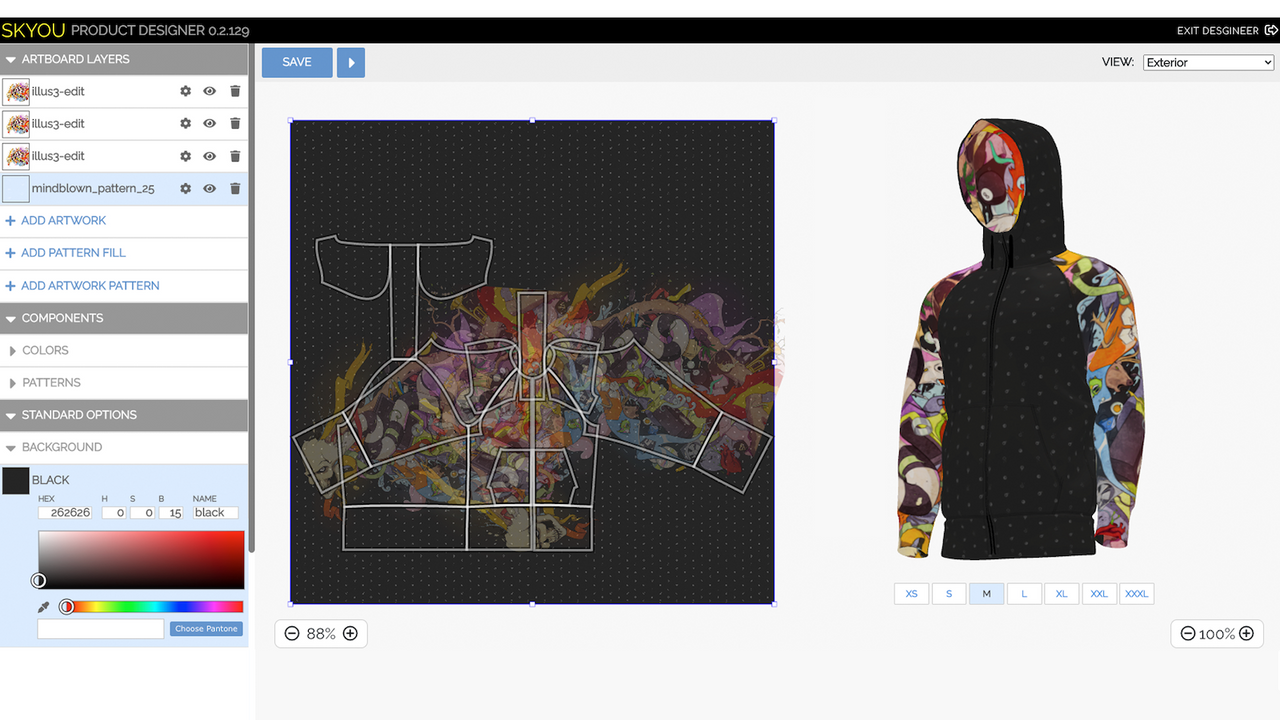Toggle visibility of the first illus3-edit layer
The width and height of the screenshot is (1280, 720).
(x=209, y=91)
